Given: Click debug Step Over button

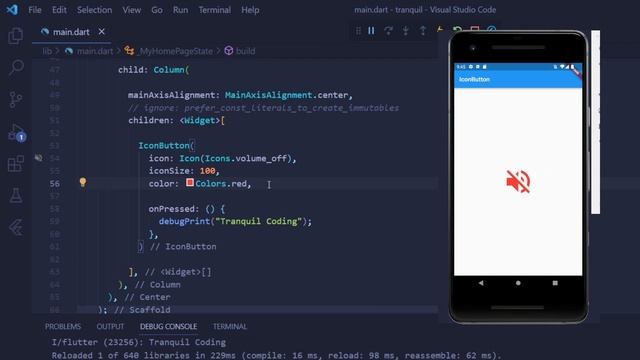Looking at the screenshot, I should pyautogui.click(x=388, y=31).
